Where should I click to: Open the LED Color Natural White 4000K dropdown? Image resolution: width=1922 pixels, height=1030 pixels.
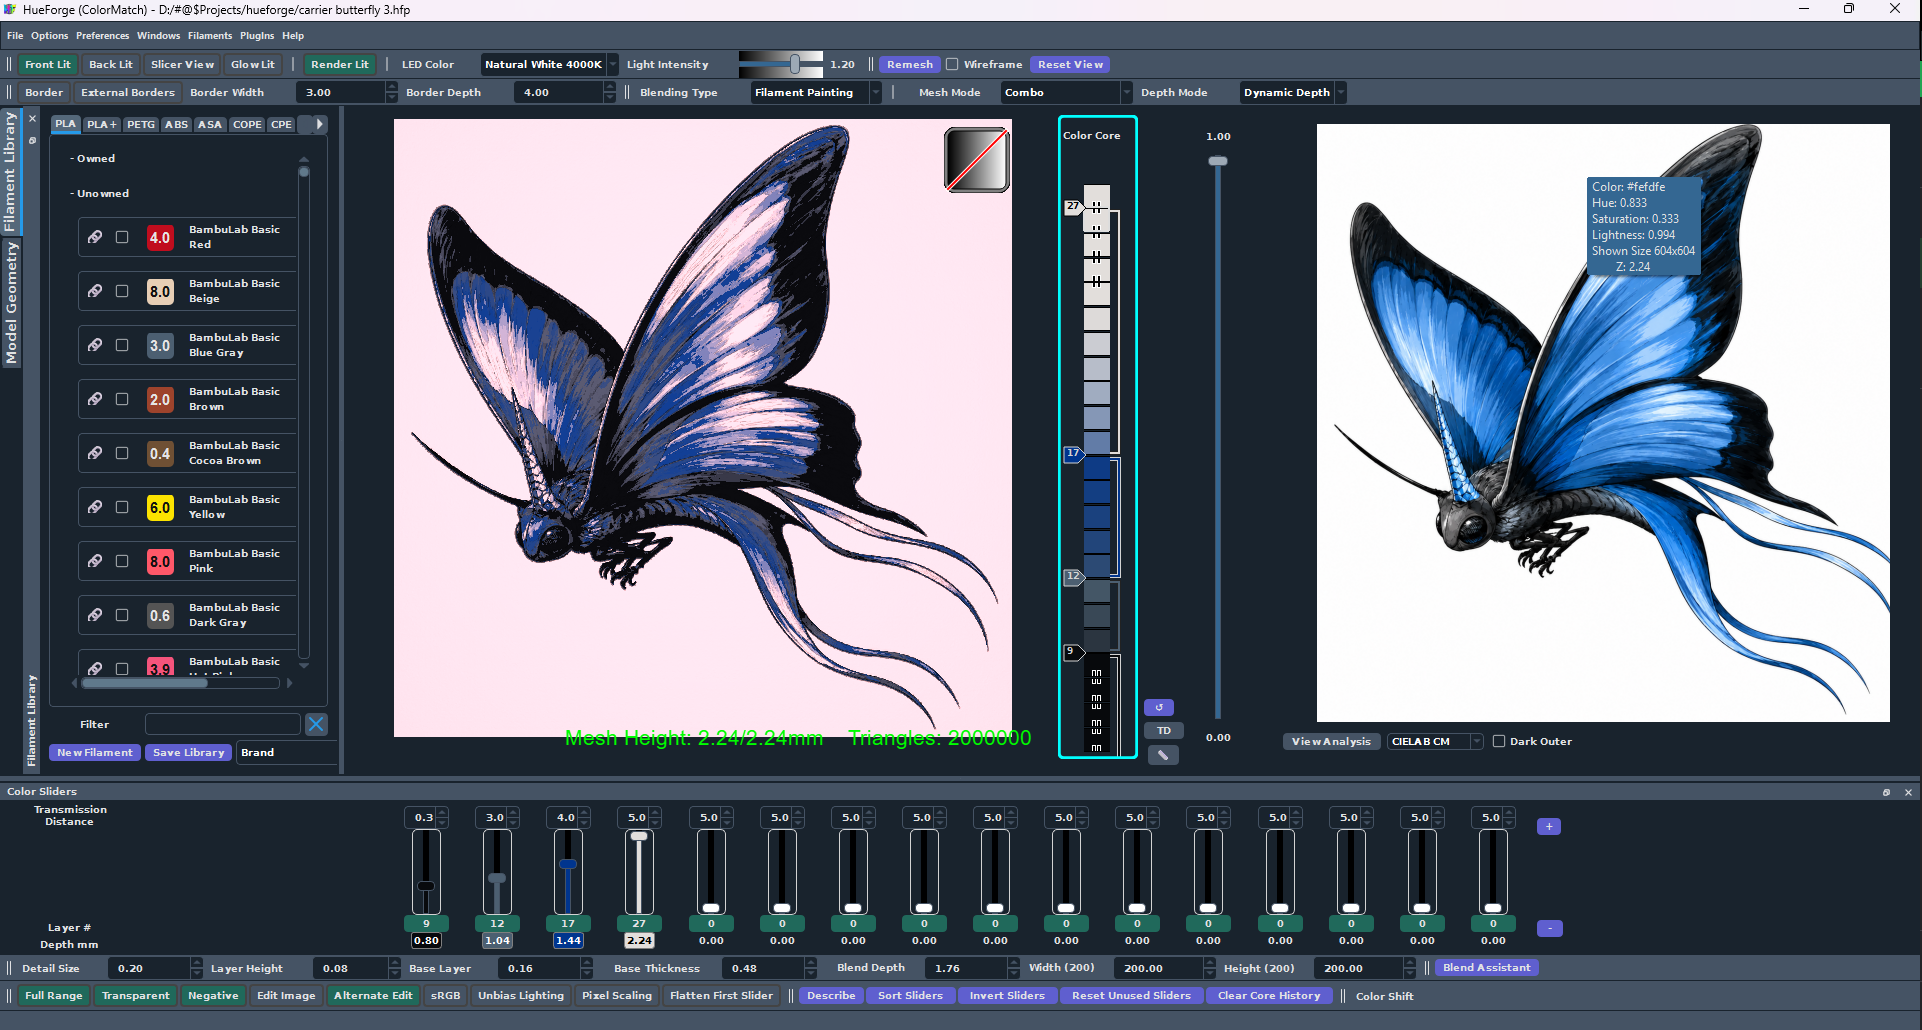(x=549, y=64)
